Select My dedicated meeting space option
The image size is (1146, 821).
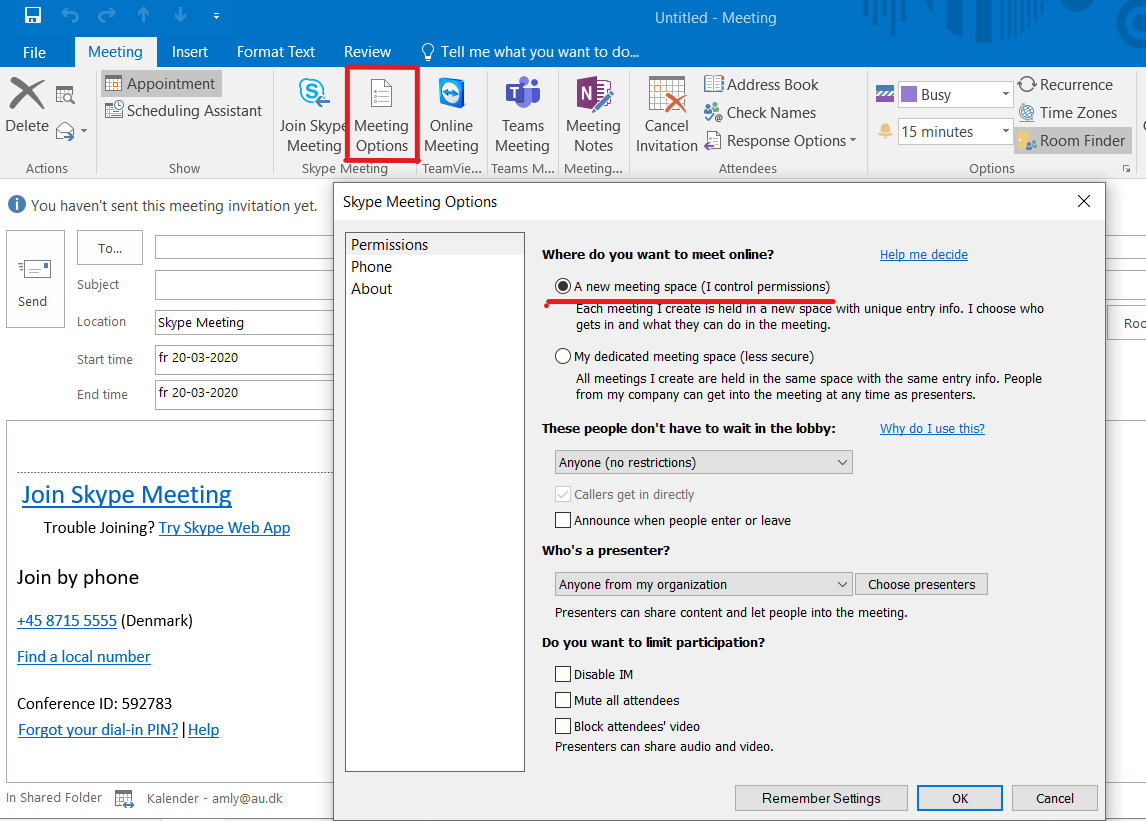click(x=564, y=357)
